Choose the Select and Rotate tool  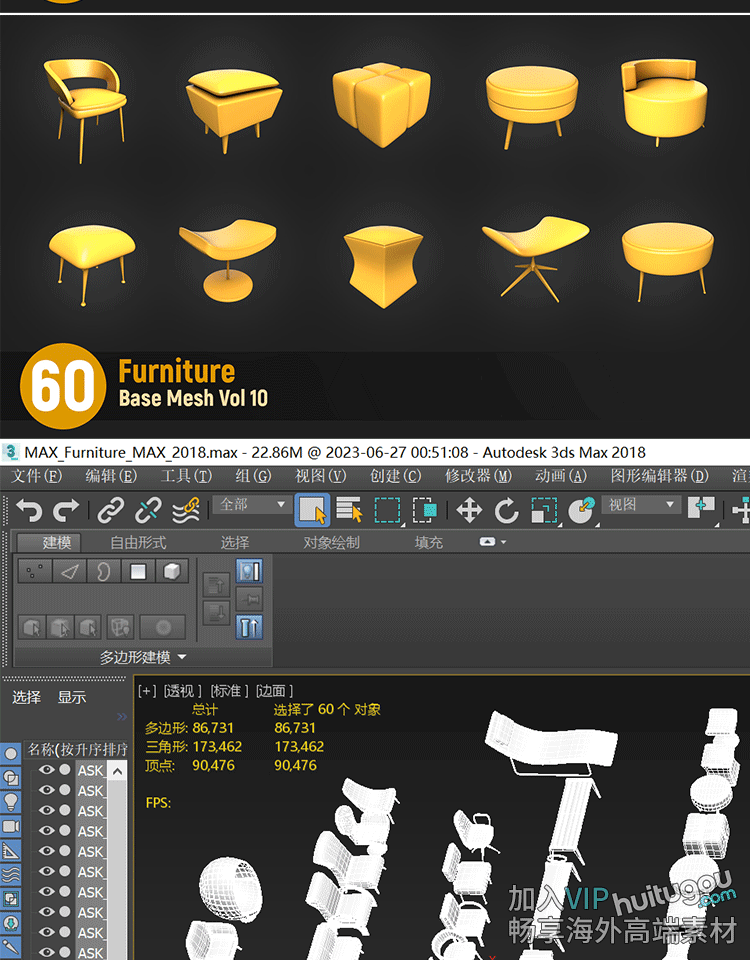507,510
